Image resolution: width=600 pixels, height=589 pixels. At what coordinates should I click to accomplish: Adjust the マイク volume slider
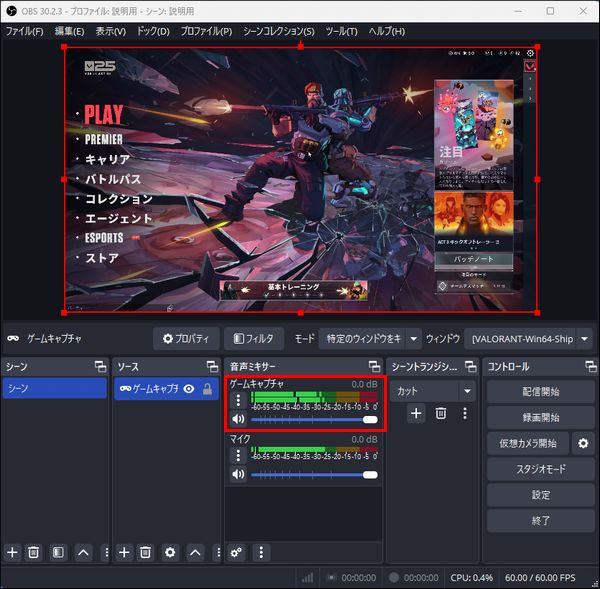(314, 475)
